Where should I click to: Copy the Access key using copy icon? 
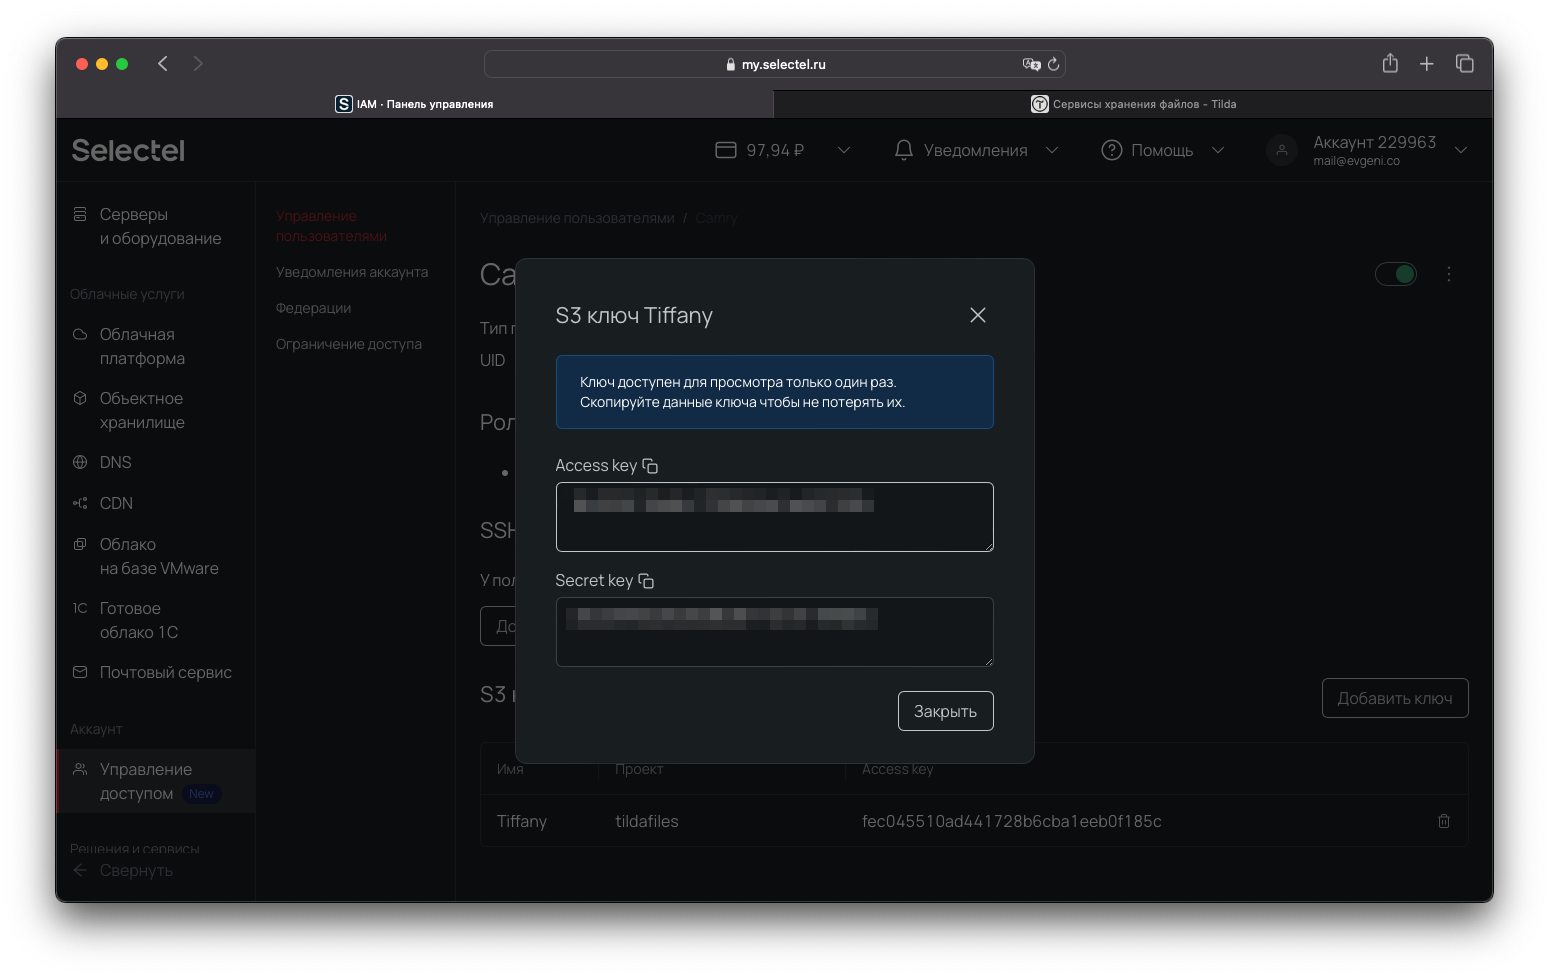(x=650, y=466)
